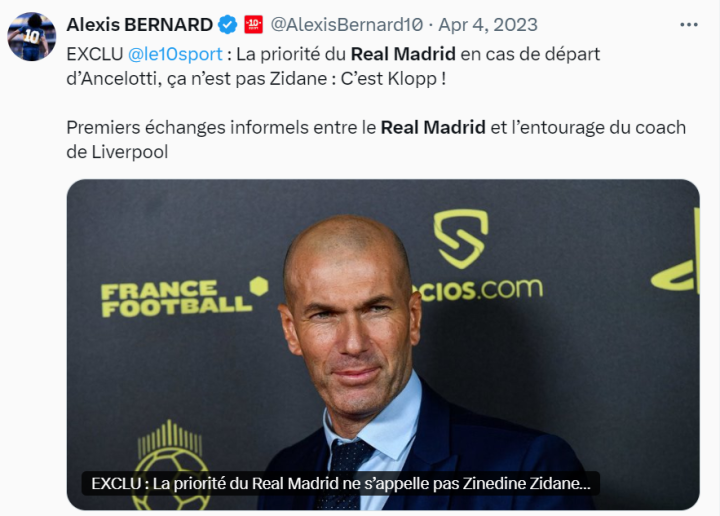Click the word Klopp in the tweet
The image size is (720, 516).
[413, 79]
